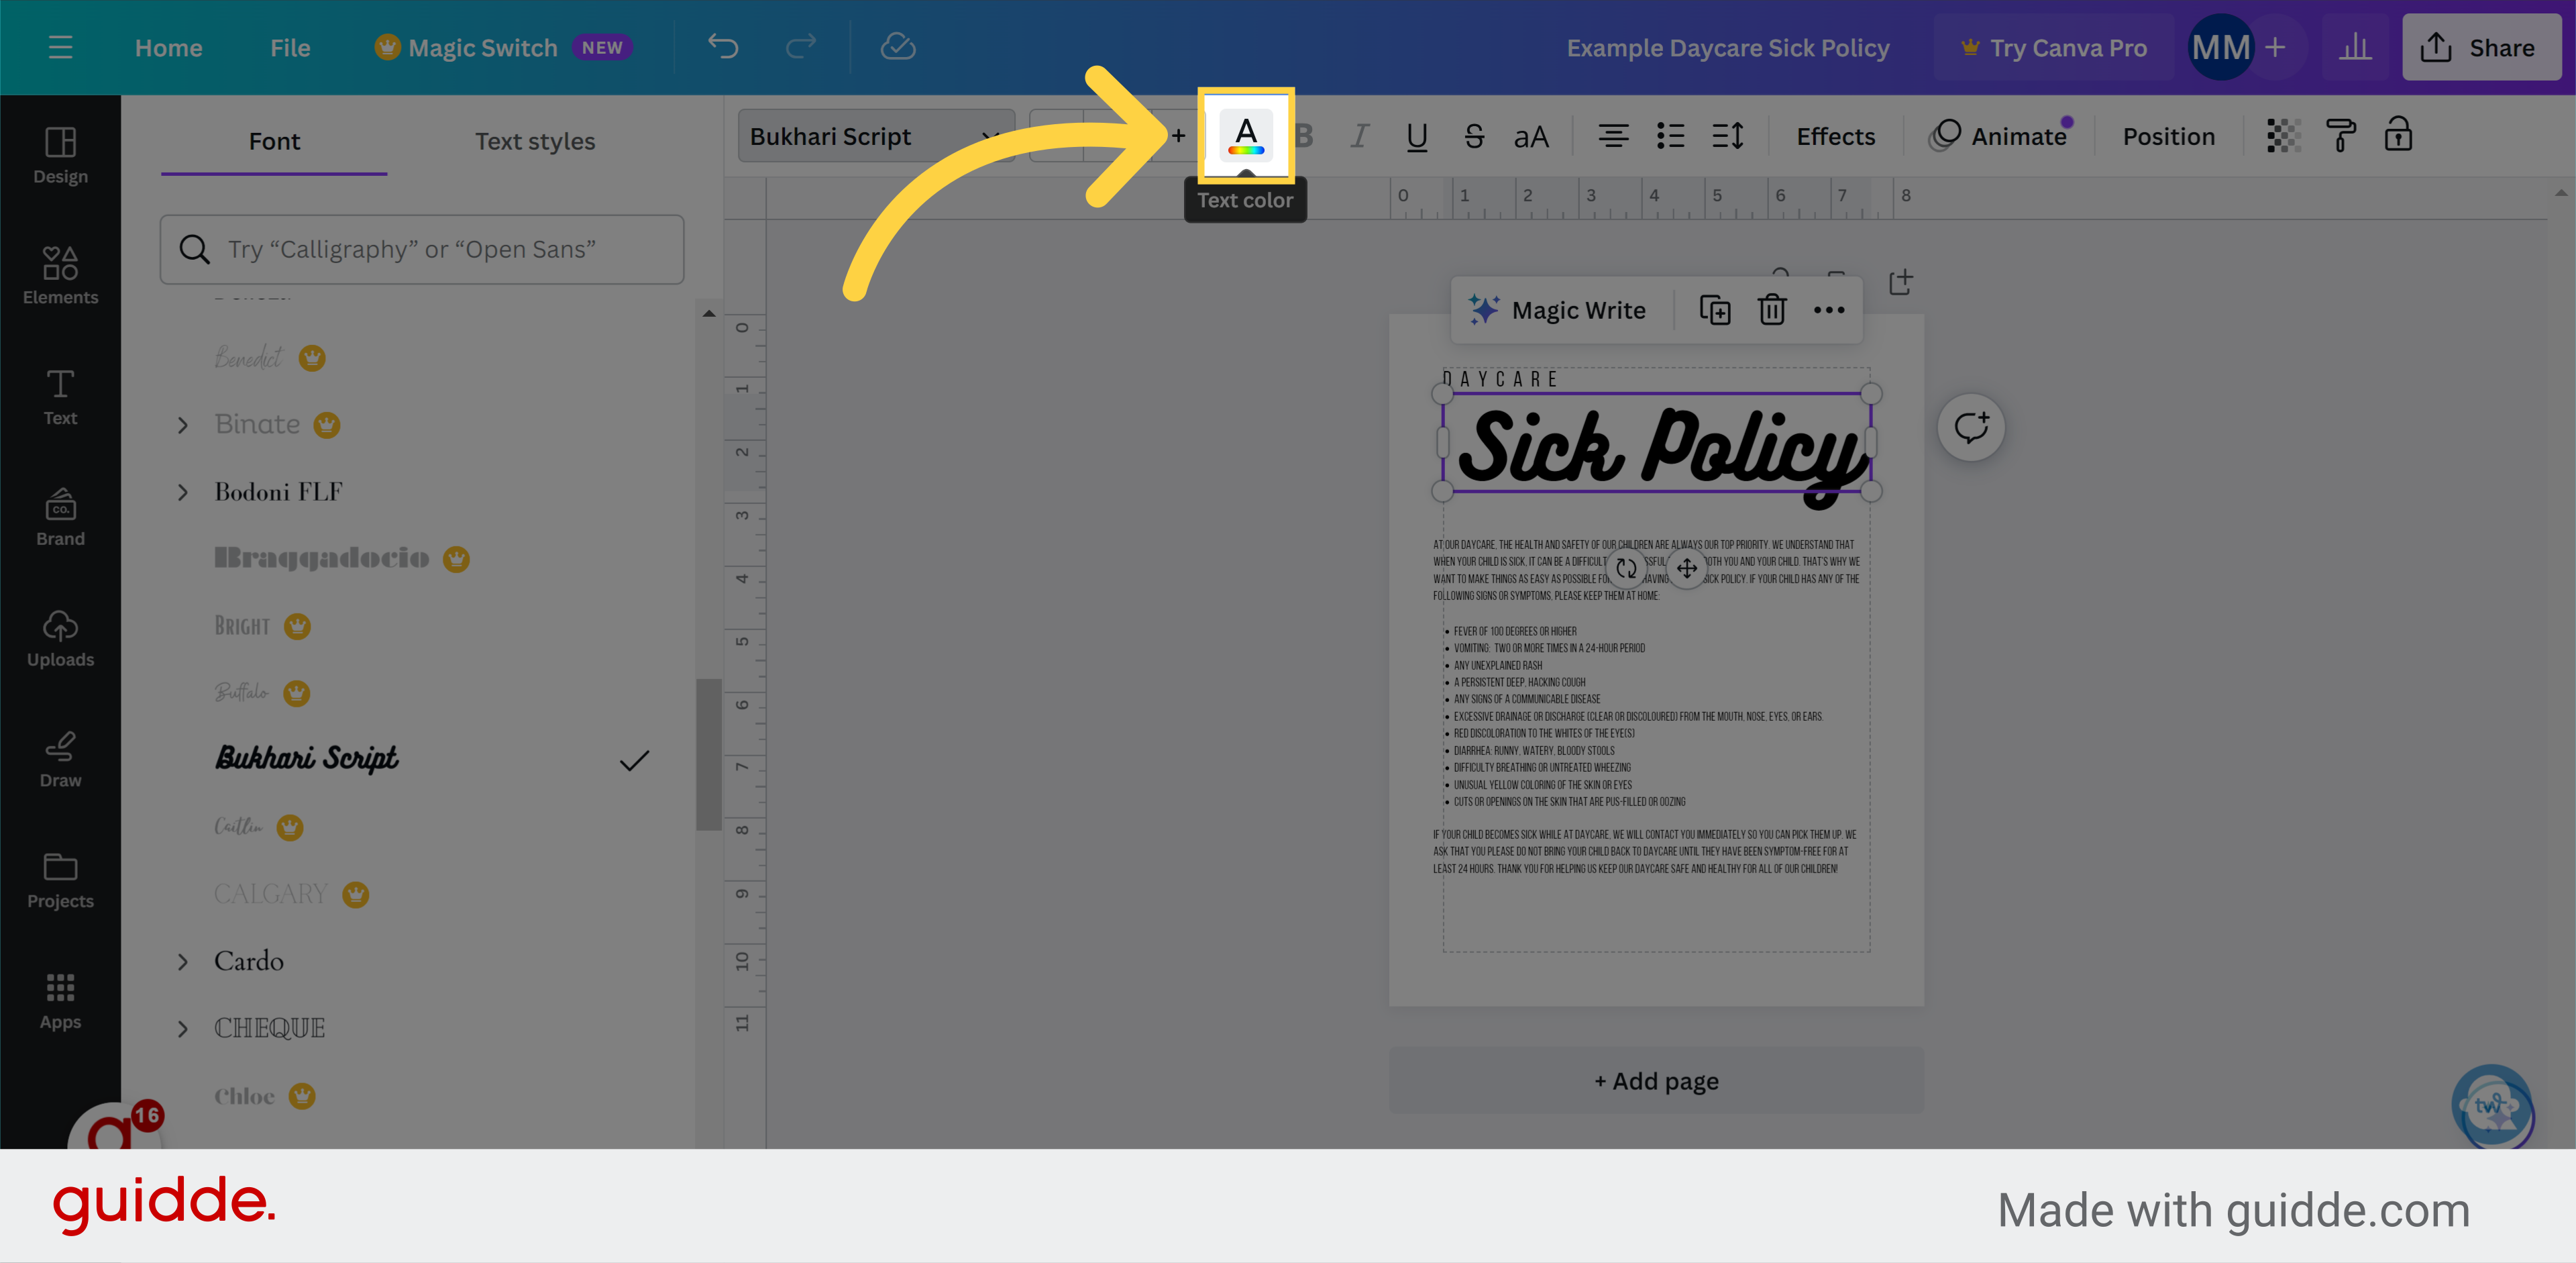Viewport: 2576px width, 1263px height.
Task: Open the hamburger main menu
Action: 60,47
